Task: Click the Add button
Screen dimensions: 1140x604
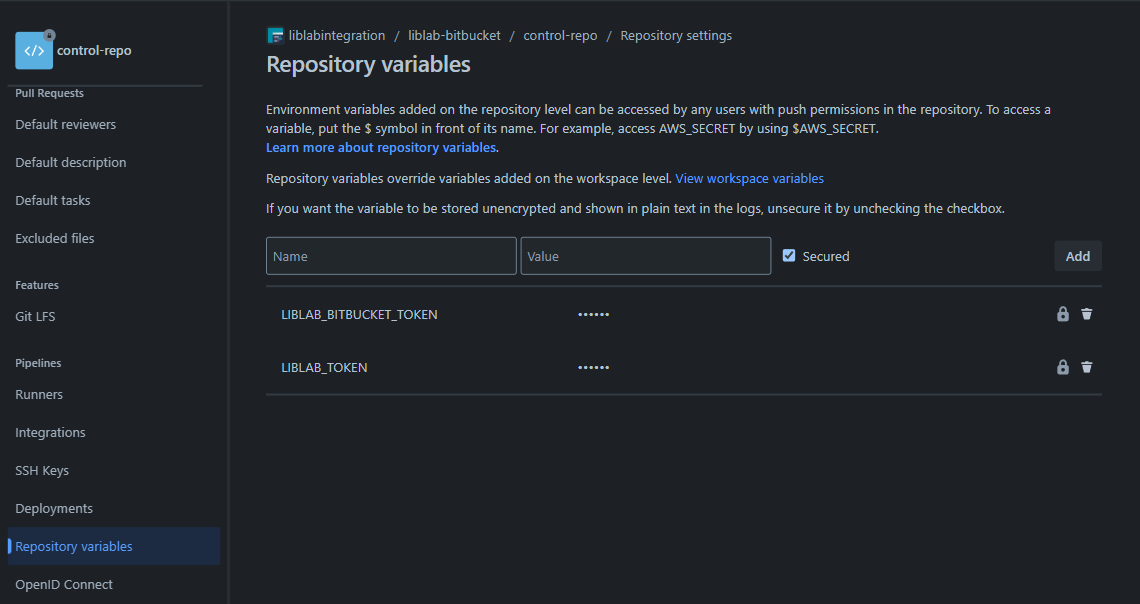Action: pos(1077,255)
